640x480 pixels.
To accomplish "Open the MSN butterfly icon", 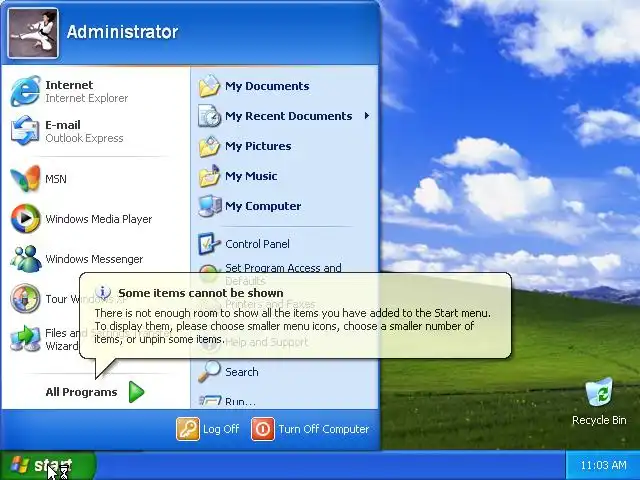I will 25,178.
